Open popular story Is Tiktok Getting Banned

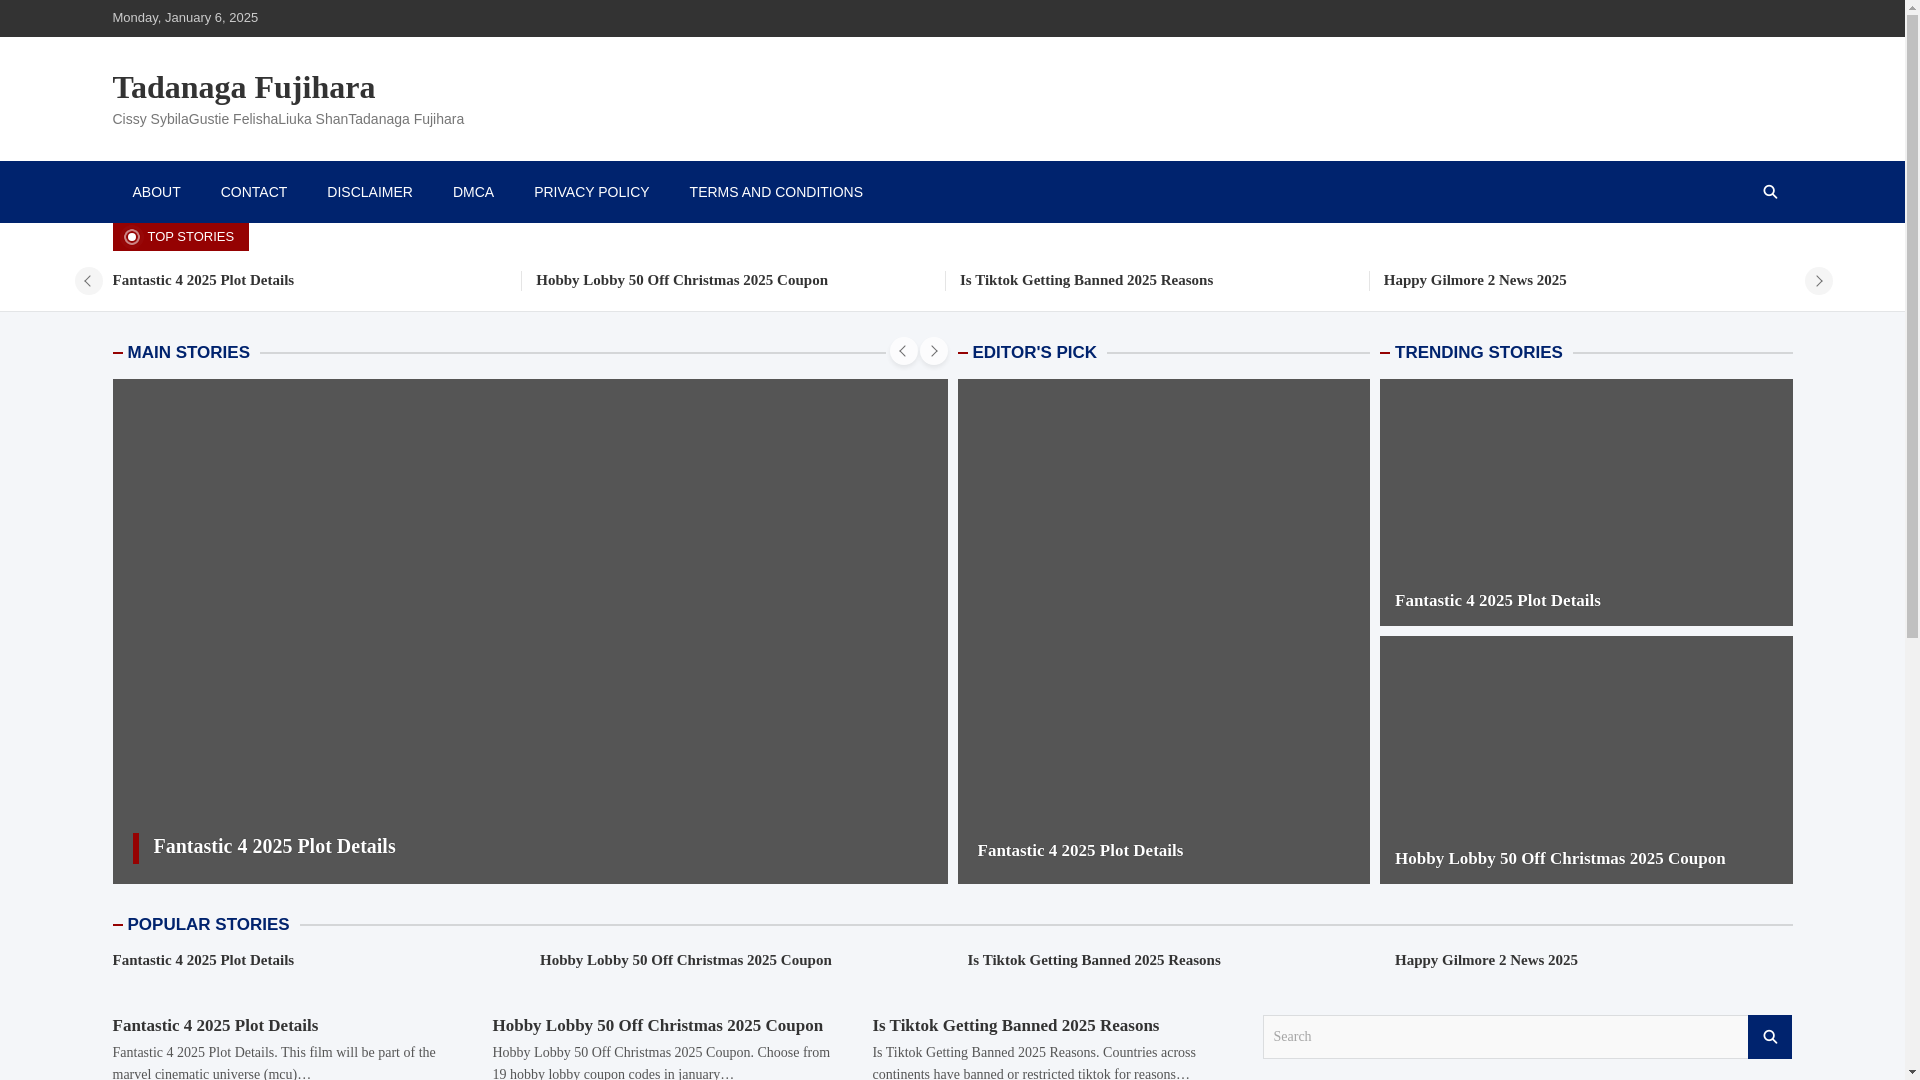1094,960
